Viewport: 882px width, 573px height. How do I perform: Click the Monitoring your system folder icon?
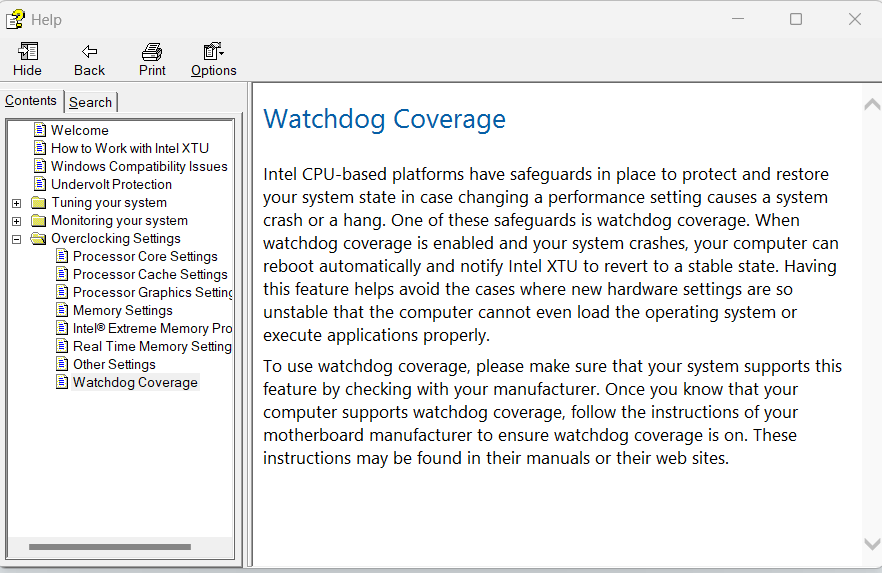(39, 220)
